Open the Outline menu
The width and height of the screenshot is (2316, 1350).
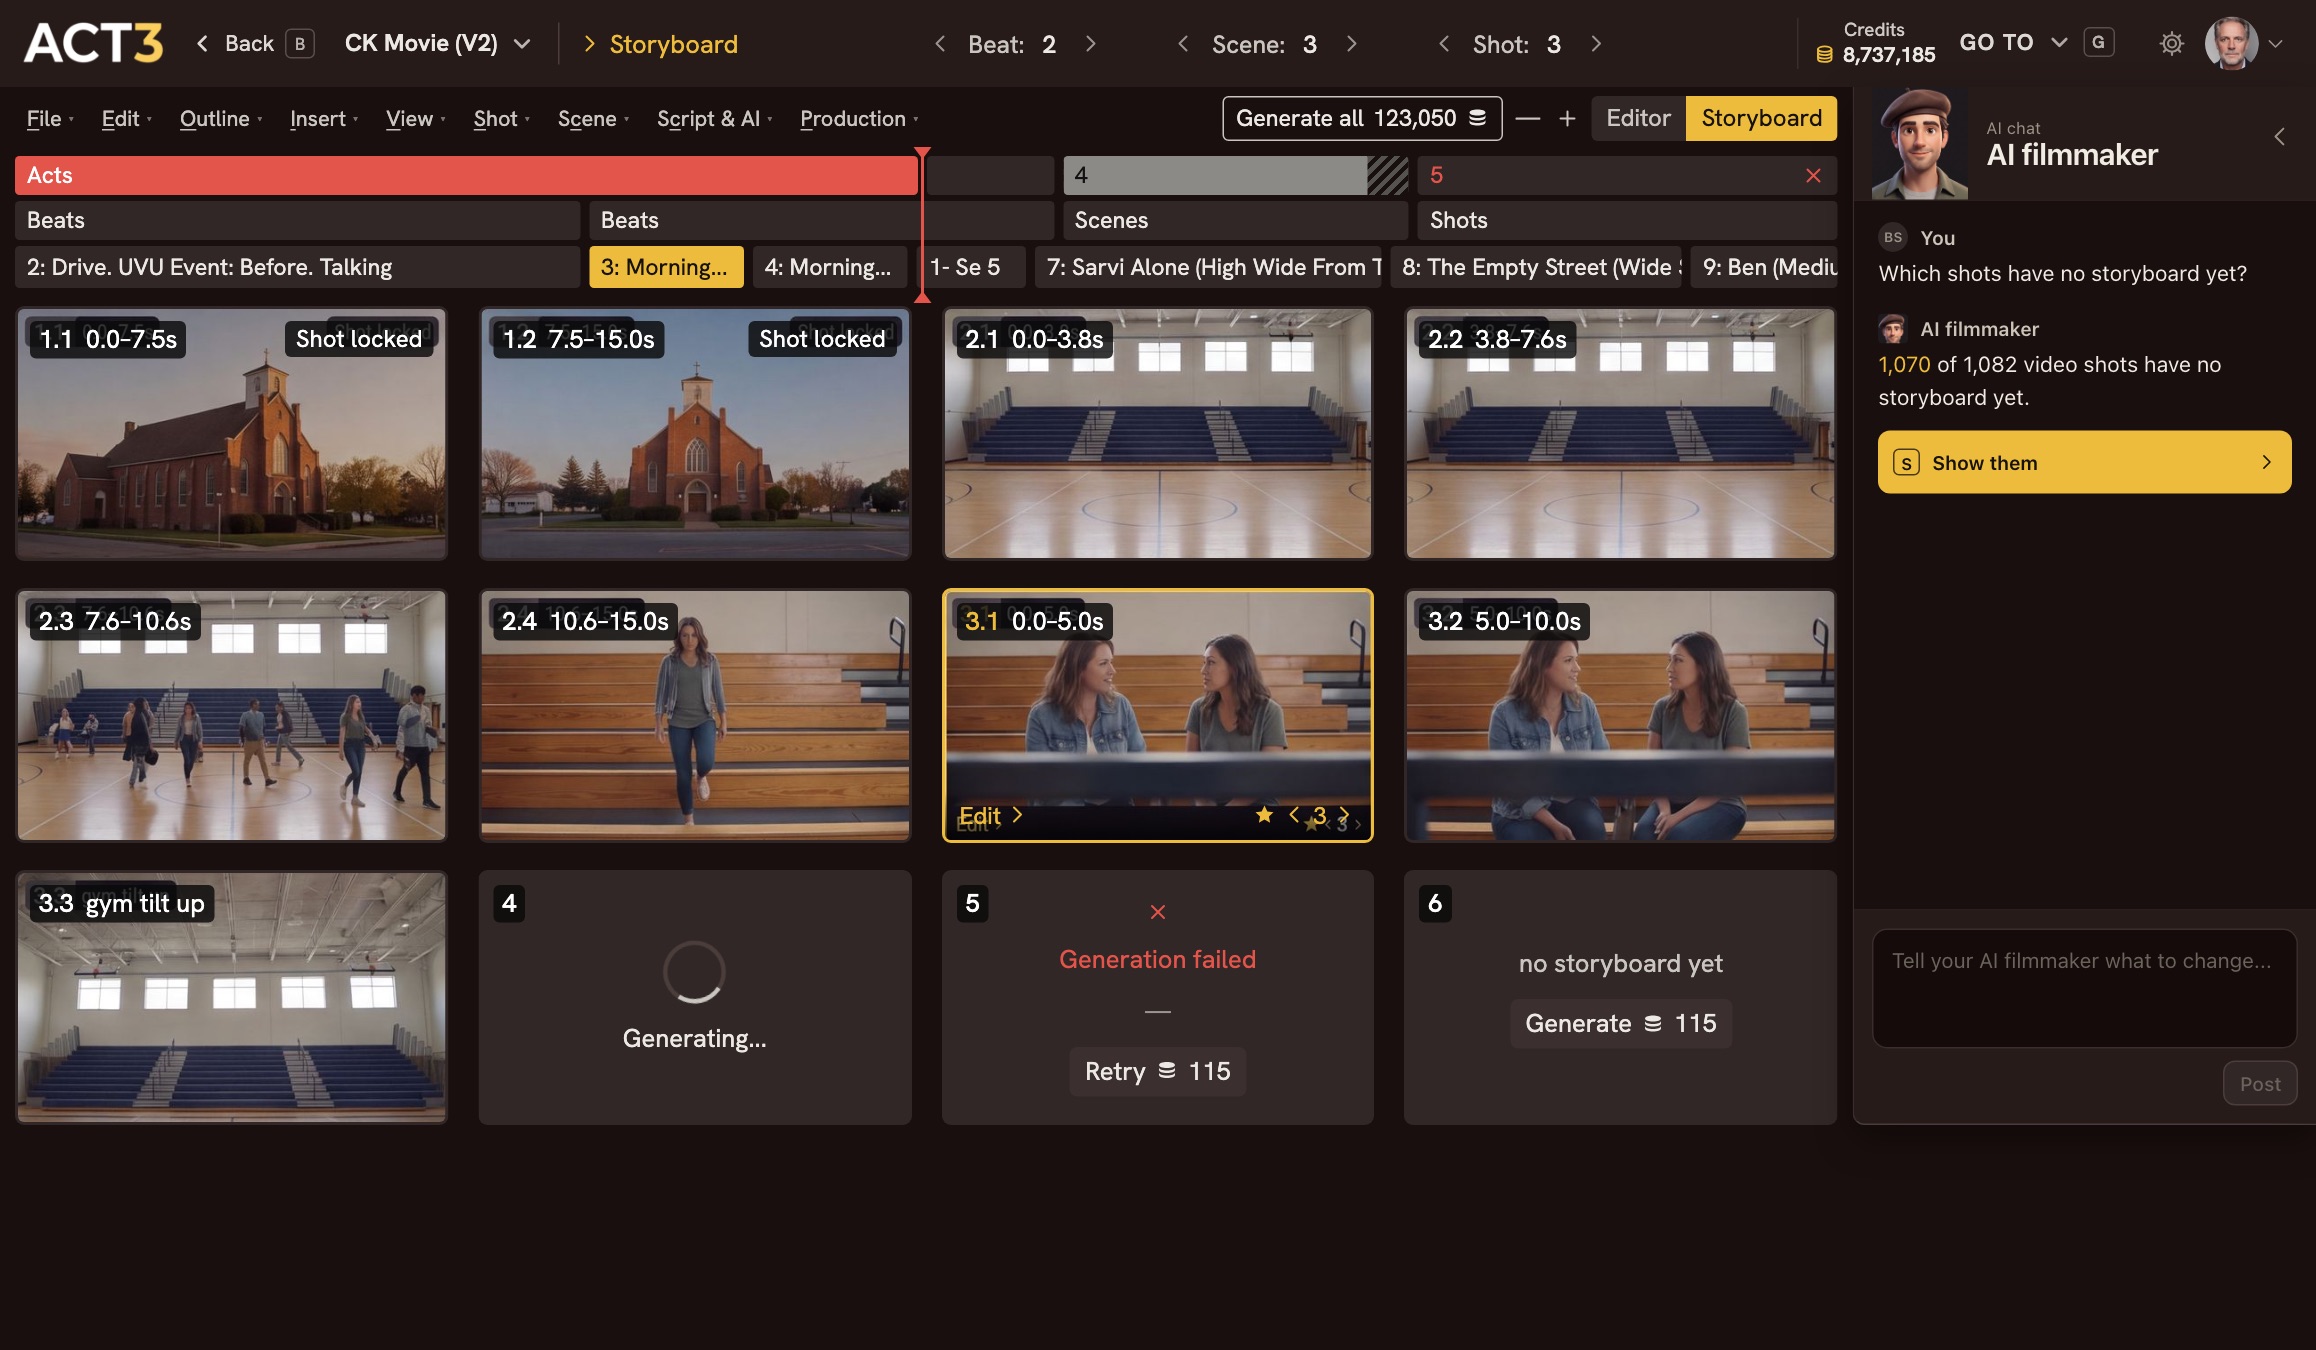pyautogui.click(x=221, y=118)
